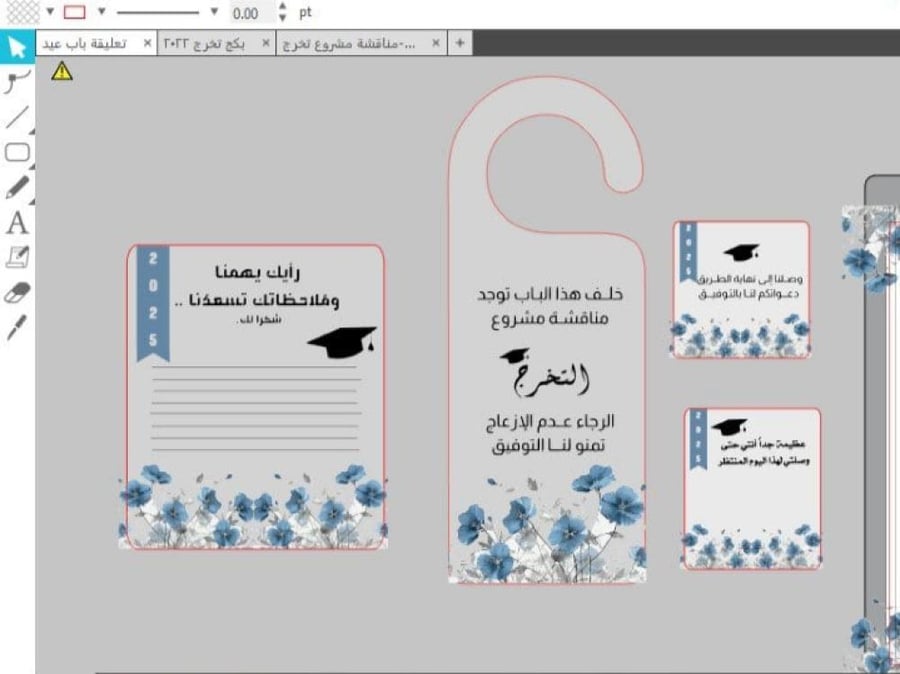Select the عظيمة جداً أنتي small card
The height and width of the screenshot is (674, 900).
(752, 489)
